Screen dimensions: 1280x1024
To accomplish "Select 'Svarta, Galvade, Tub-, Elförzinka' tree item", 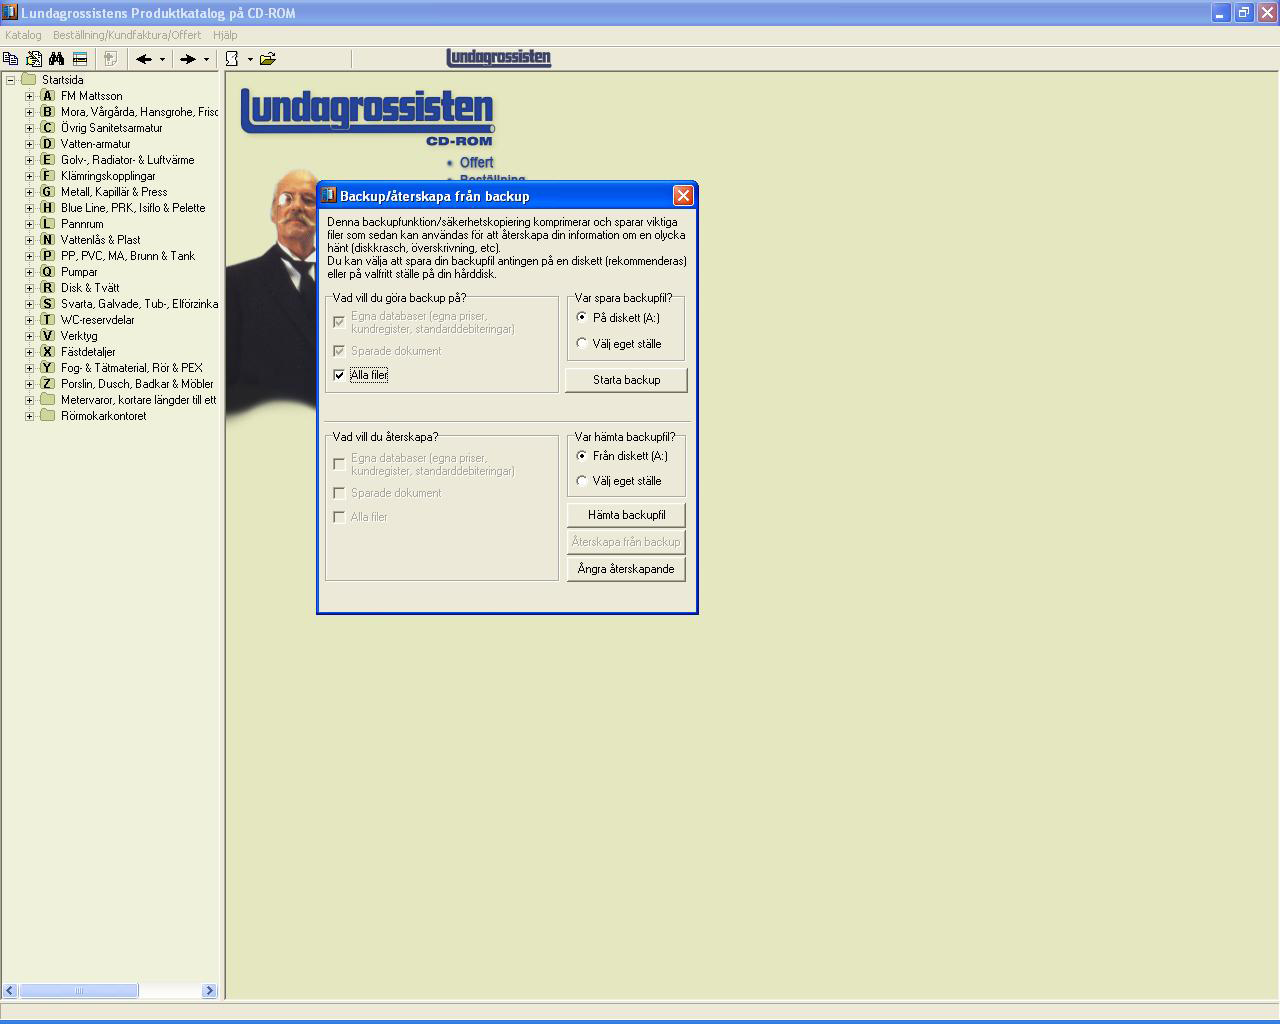I will [139, 304].
